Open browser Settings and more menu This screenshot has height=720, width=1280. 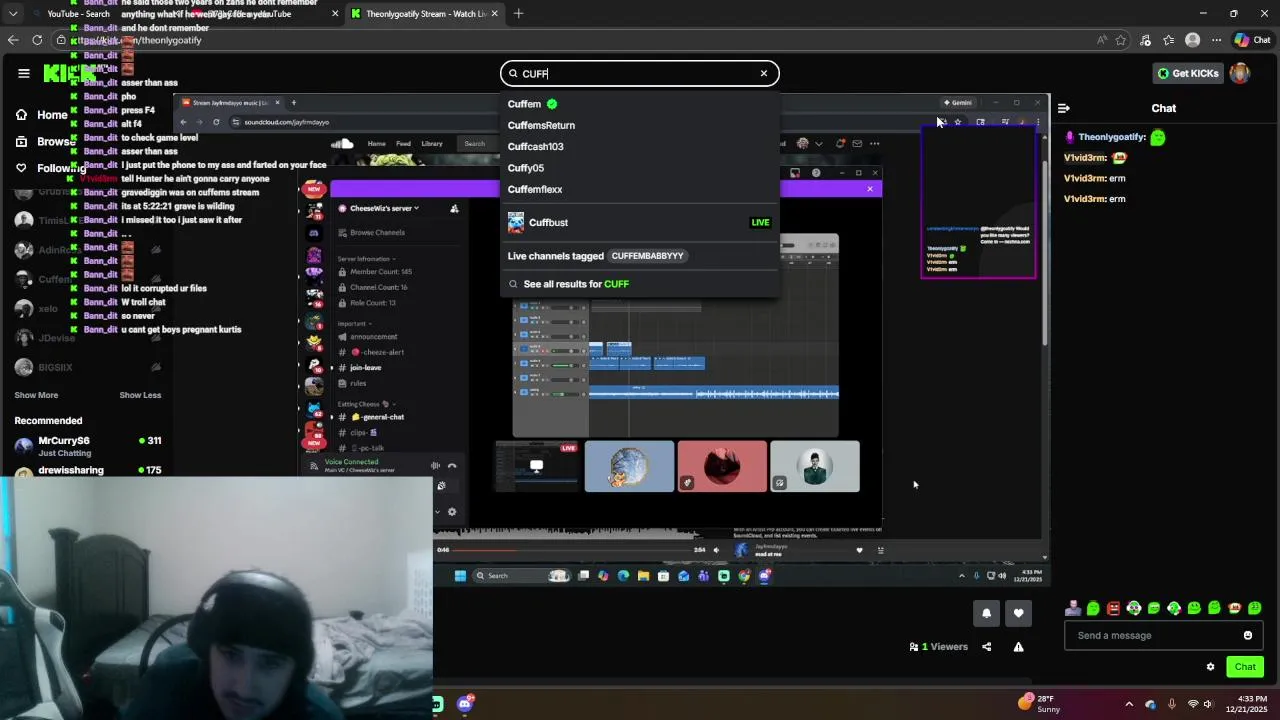click(1216, 40)
